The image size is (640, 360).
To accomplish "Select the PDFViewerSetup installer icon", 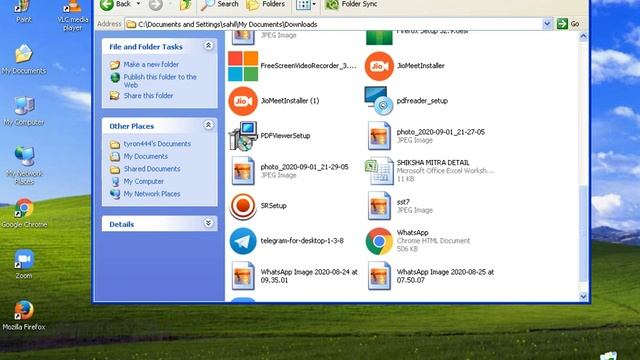I will click(x=243, y=136).
